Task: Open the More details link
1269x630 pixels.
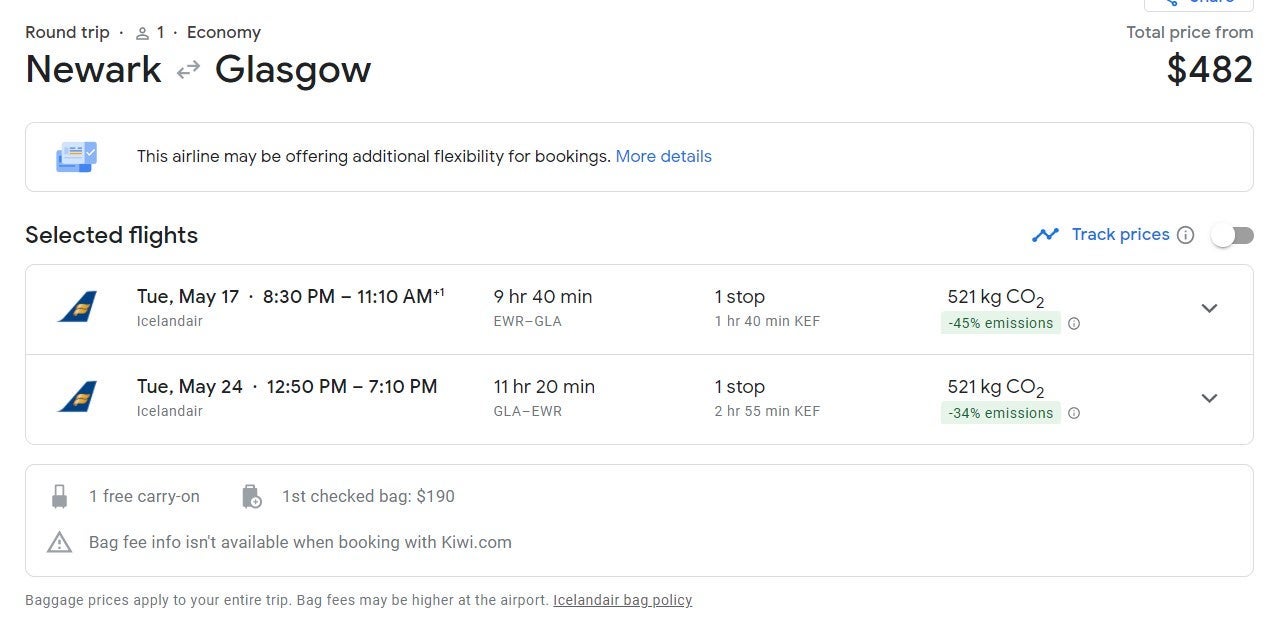Action: tap(663, 157)
